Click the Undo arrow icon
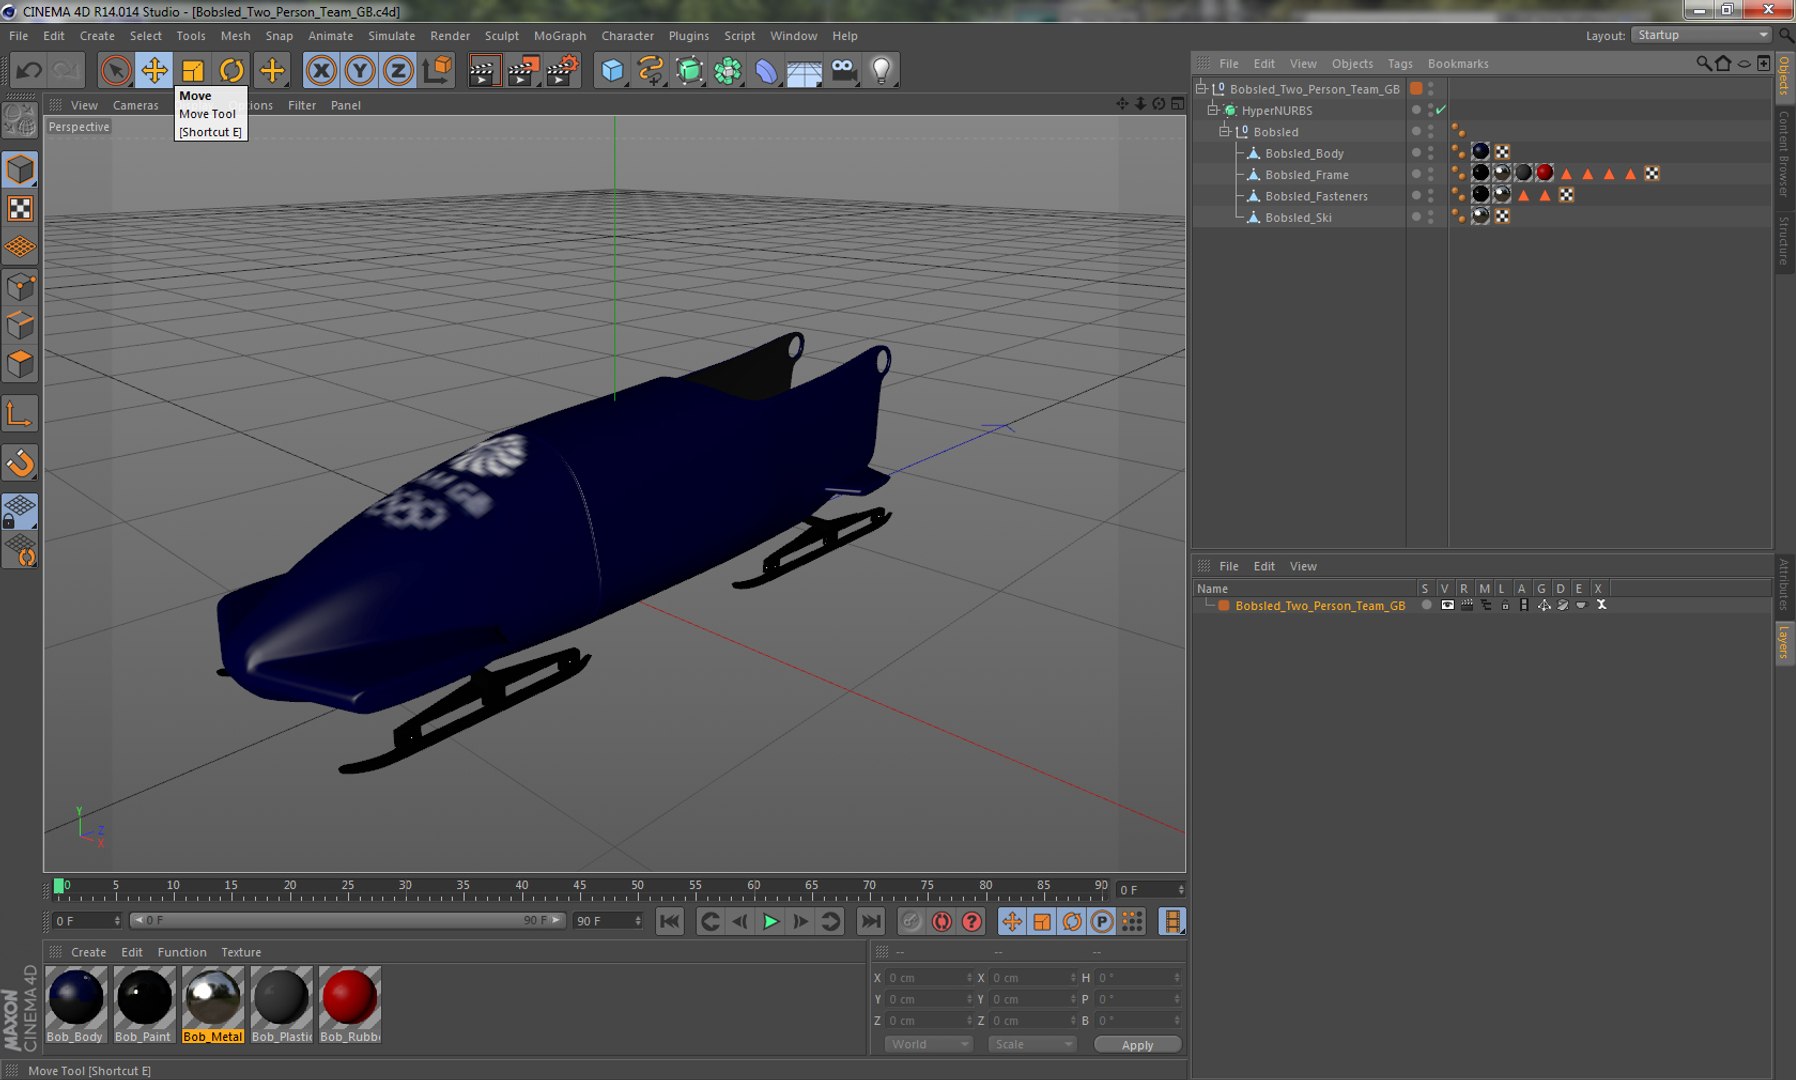The width and height of the screenshot is (1796, 1080). 29,70
